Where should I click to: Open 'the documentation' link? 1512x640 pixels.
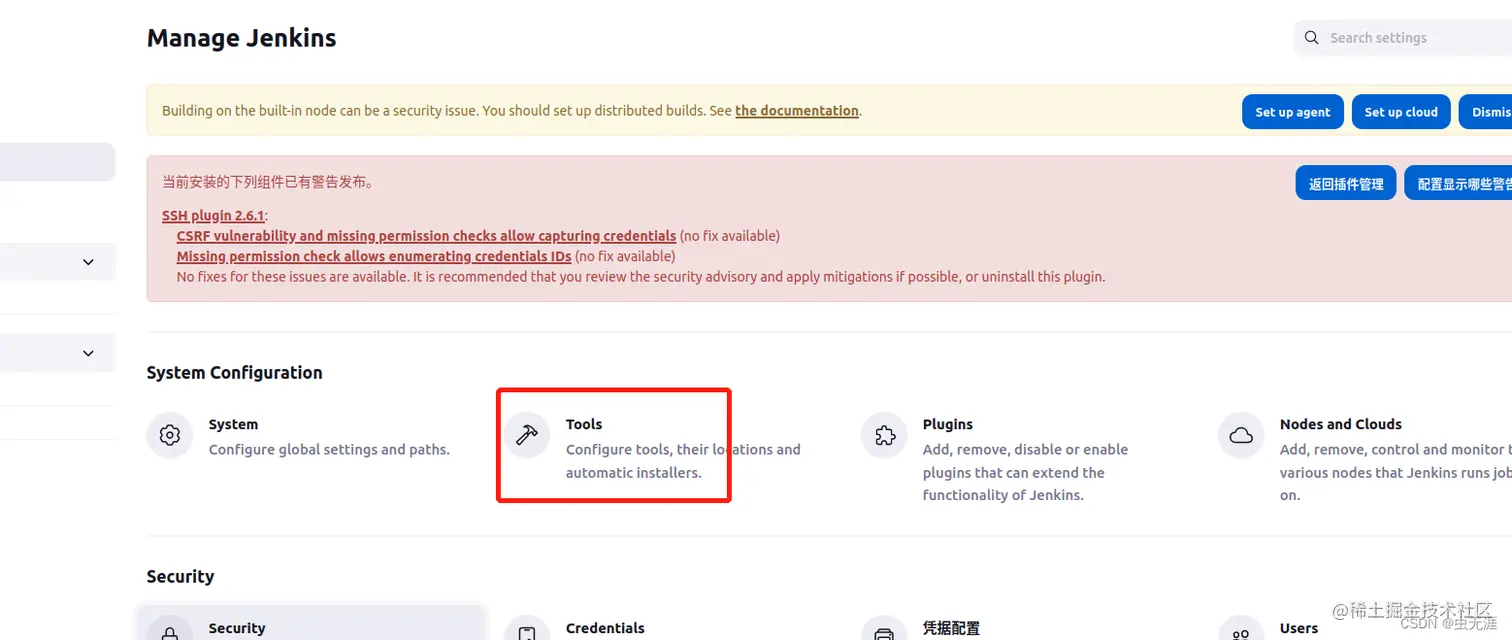(797, 111)
